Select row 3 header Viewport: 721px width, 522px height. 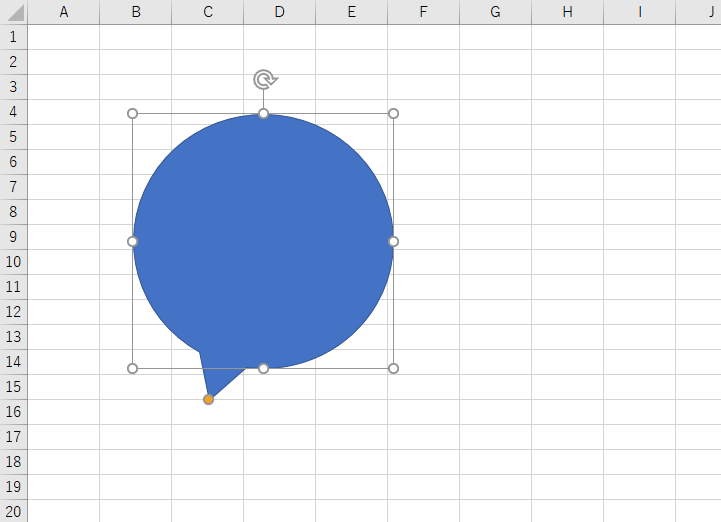click(13, 87)
